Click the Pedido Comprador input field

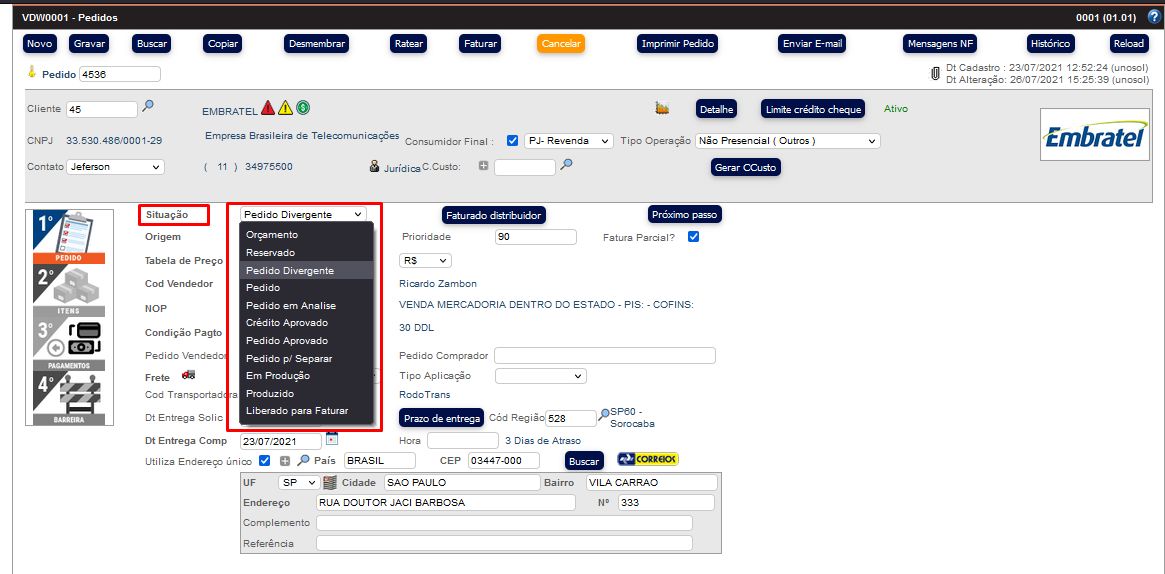point(605,356)
